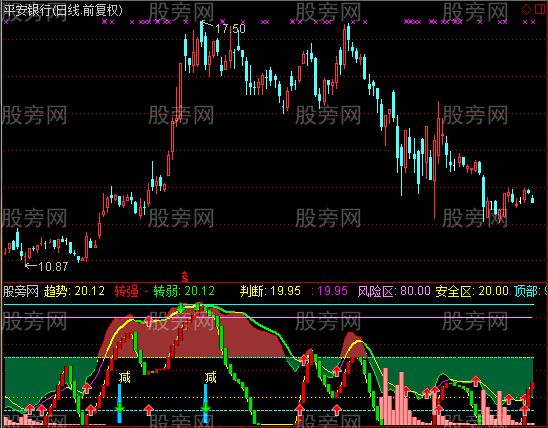Image resolution: width=548 pixels, height=428 pixels.
Task: Click the chart title 平安银行(日线.前复权)
Action: [63, 10]
